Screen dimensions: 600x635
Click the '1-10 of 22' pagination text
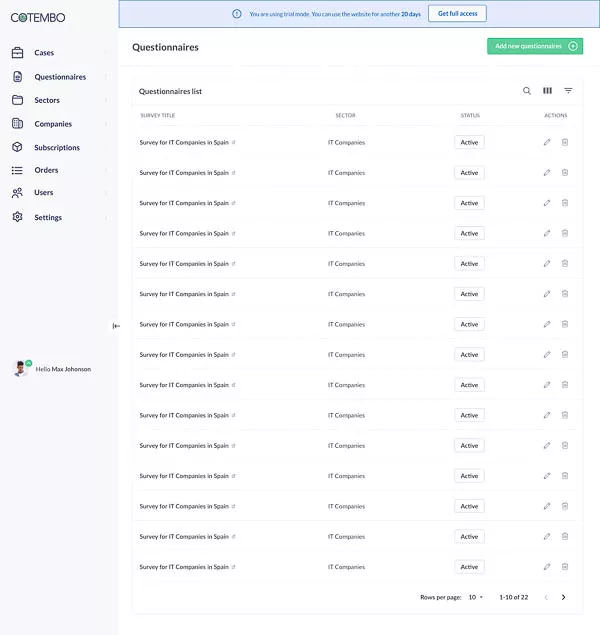514,597
